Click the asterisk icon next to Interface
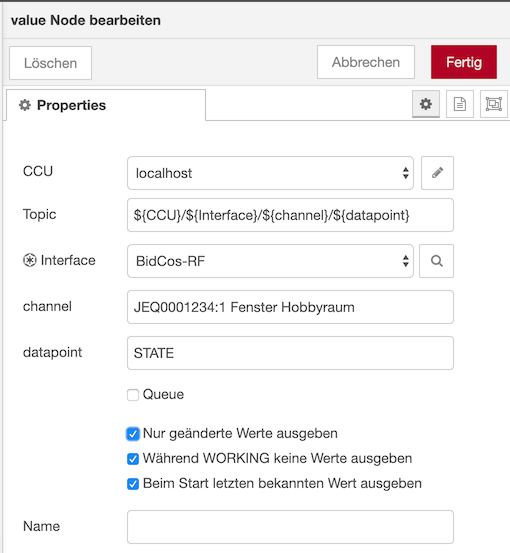Image resolution: width=510 pixels, height=553 pixels. 30,260
